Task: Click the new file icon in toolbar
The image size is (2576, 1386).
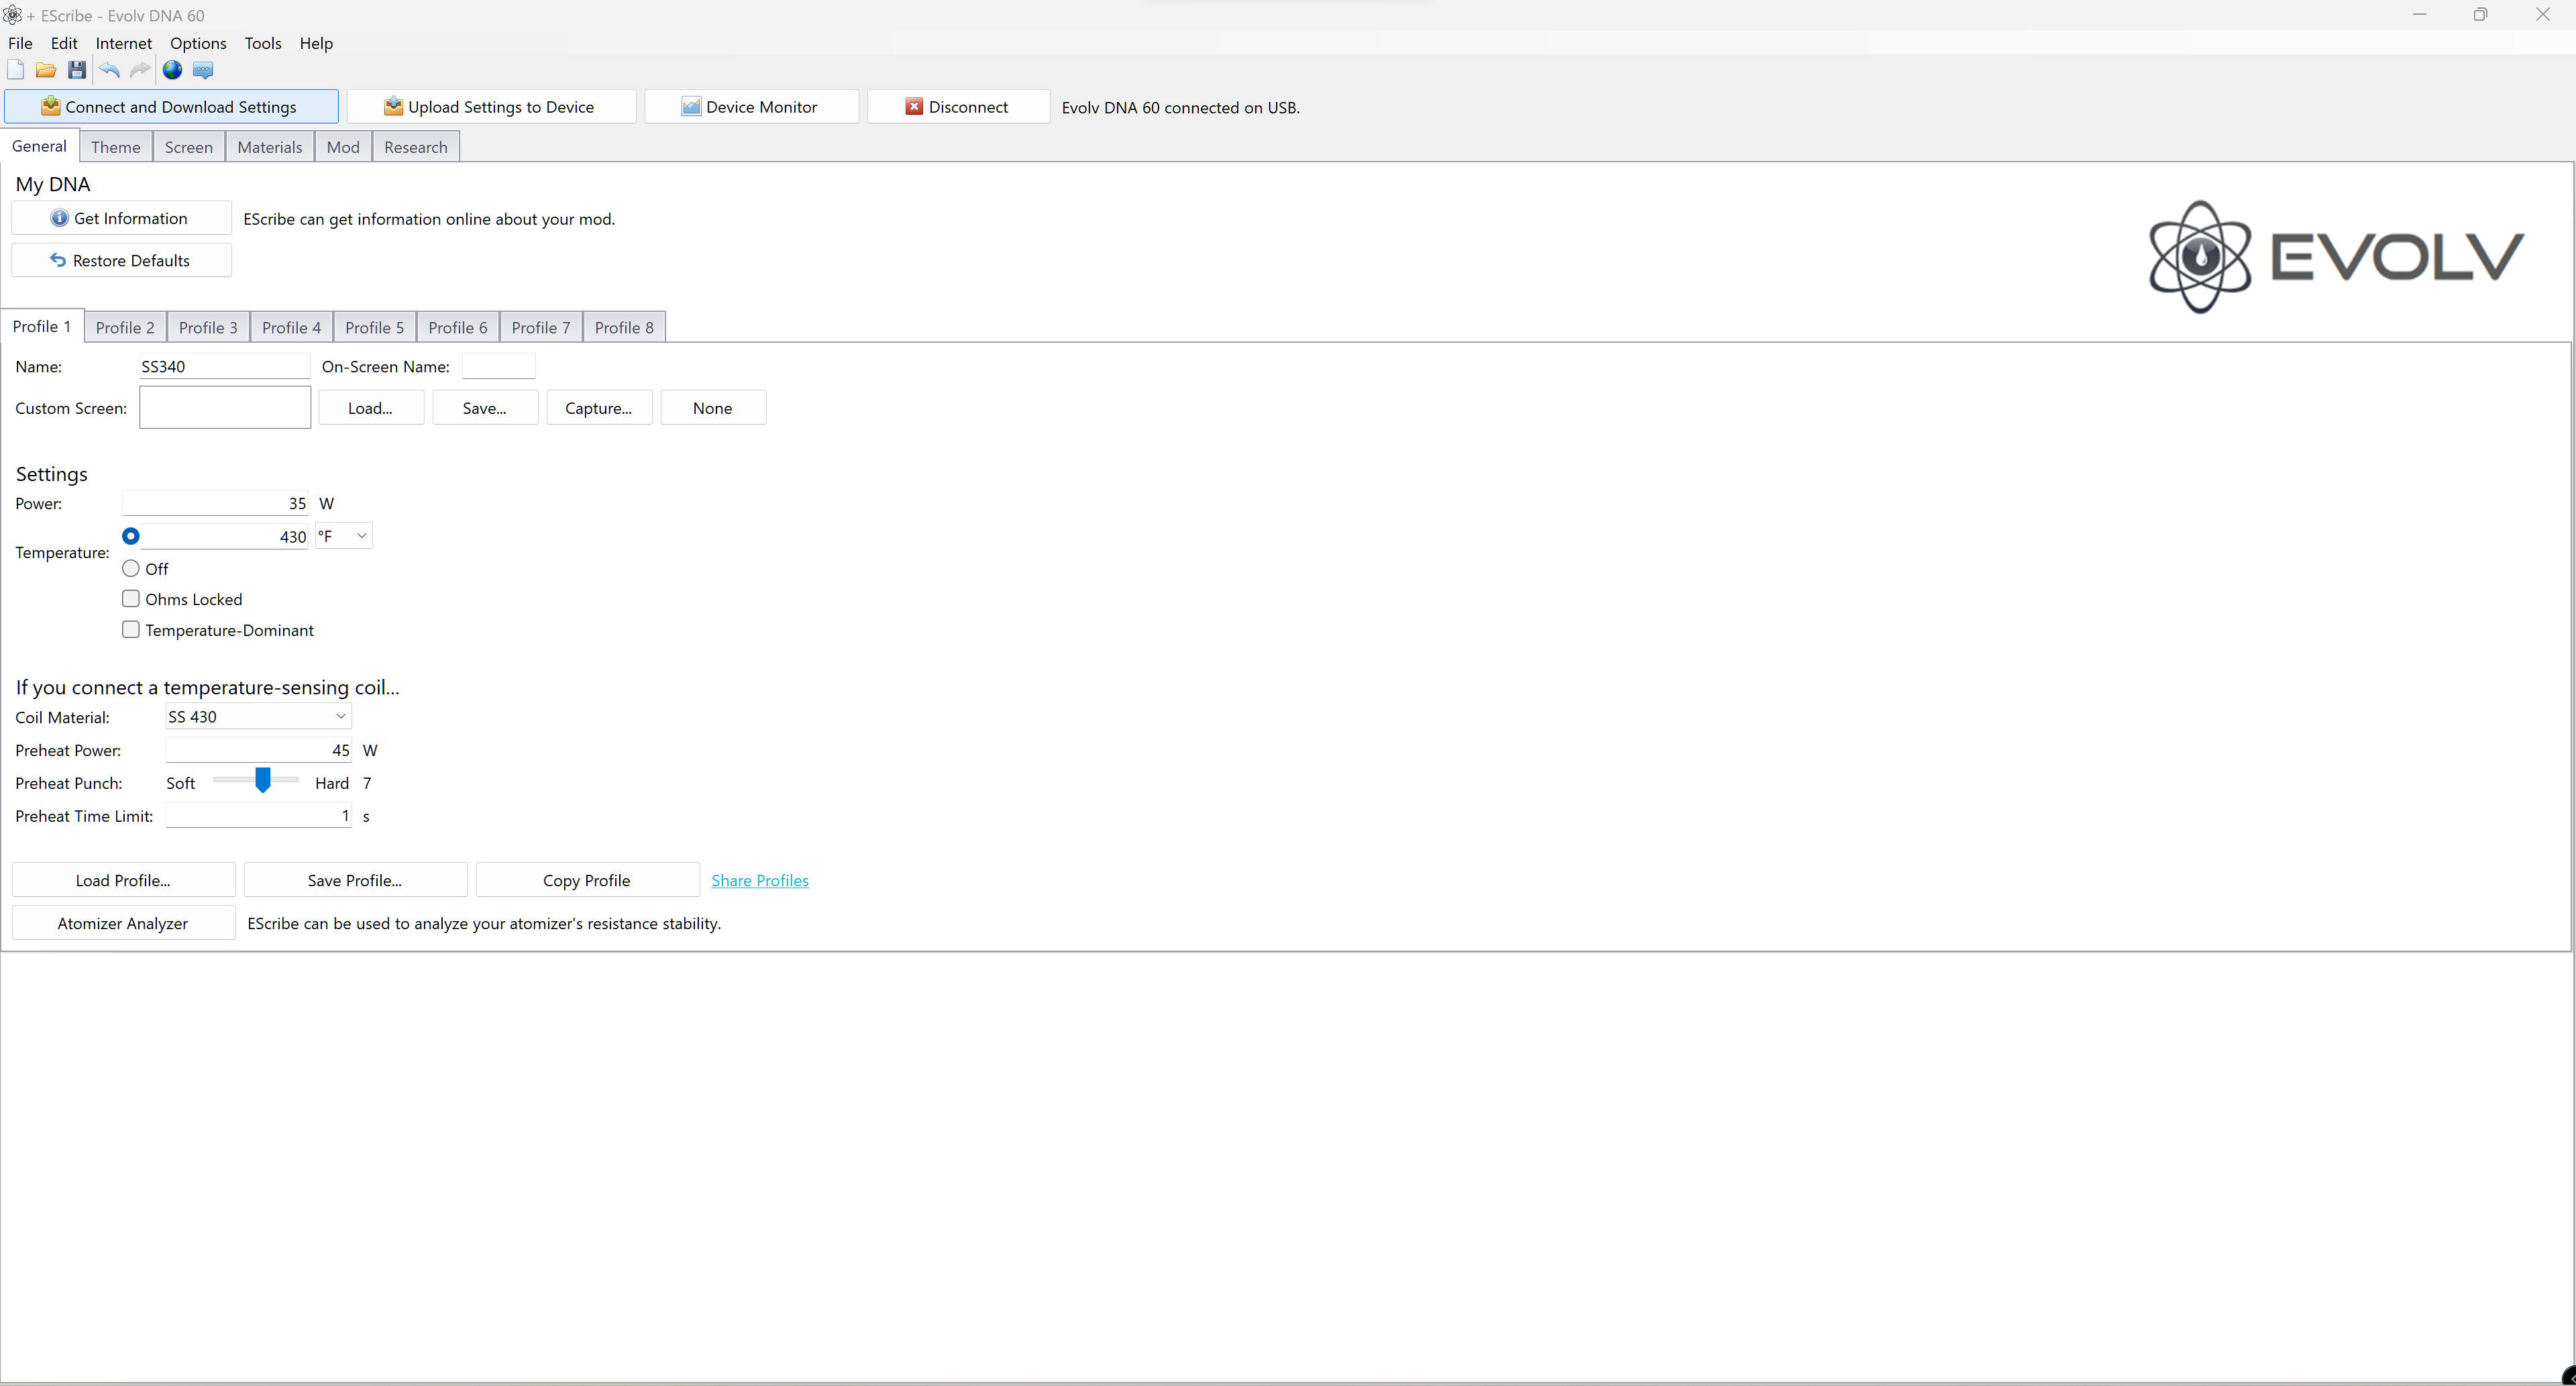Action: [x=15, y=70]
